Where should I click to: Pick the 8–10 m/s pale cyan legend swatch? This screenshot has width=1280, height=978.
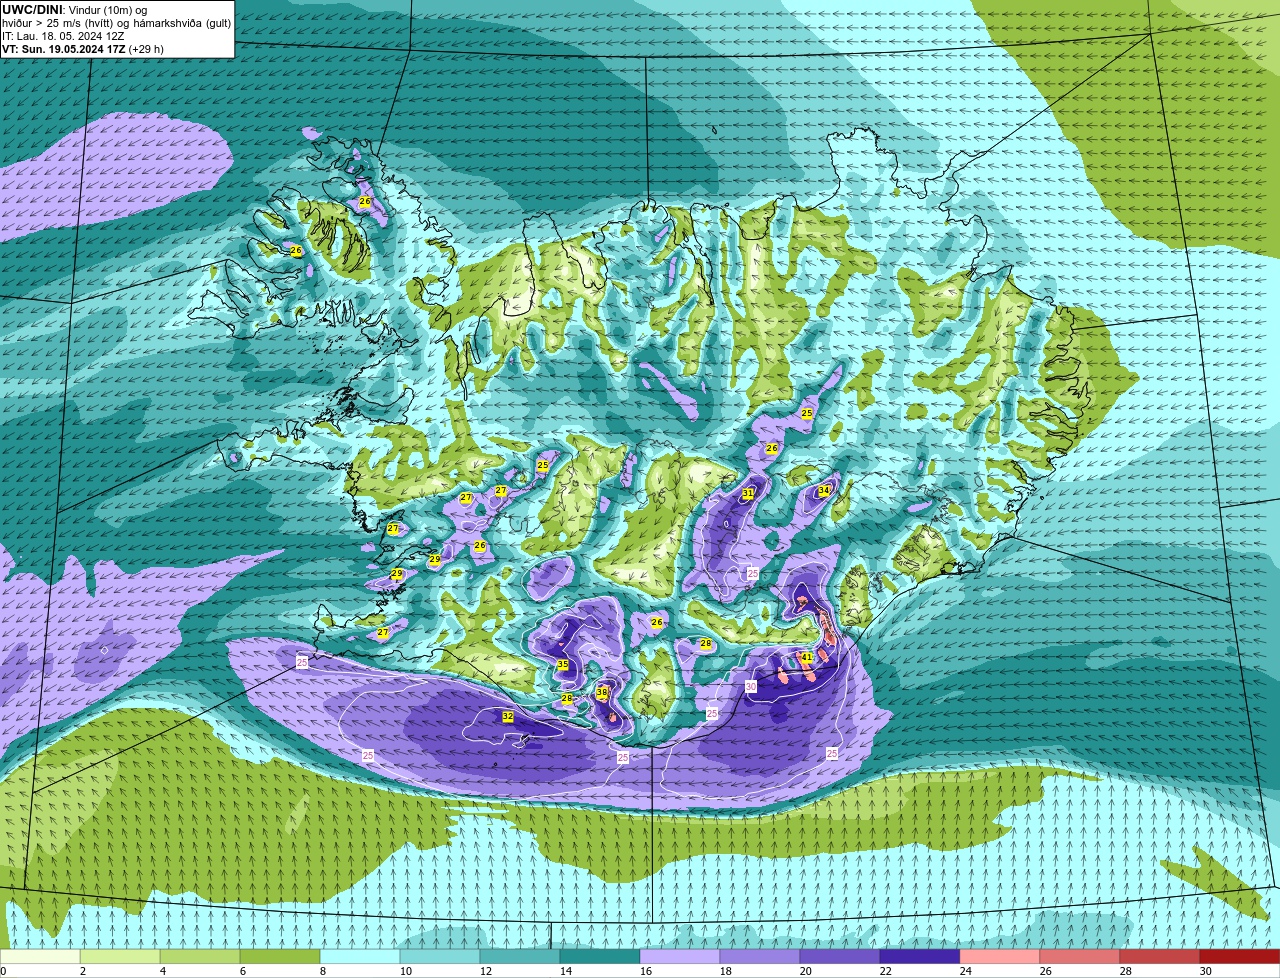click(360, 957)
